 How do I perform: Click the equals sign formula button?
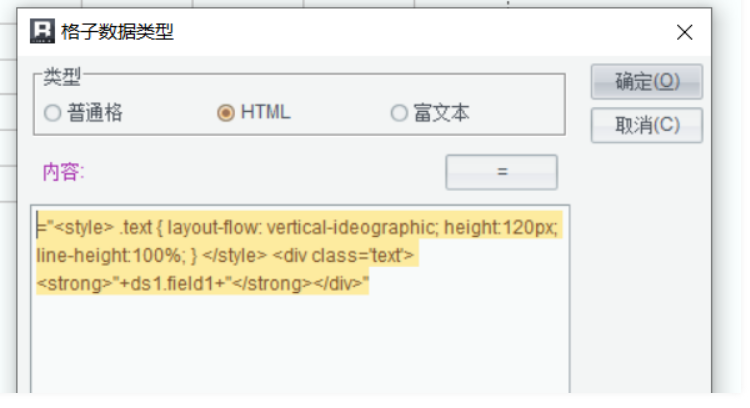(x=501, y=172)
